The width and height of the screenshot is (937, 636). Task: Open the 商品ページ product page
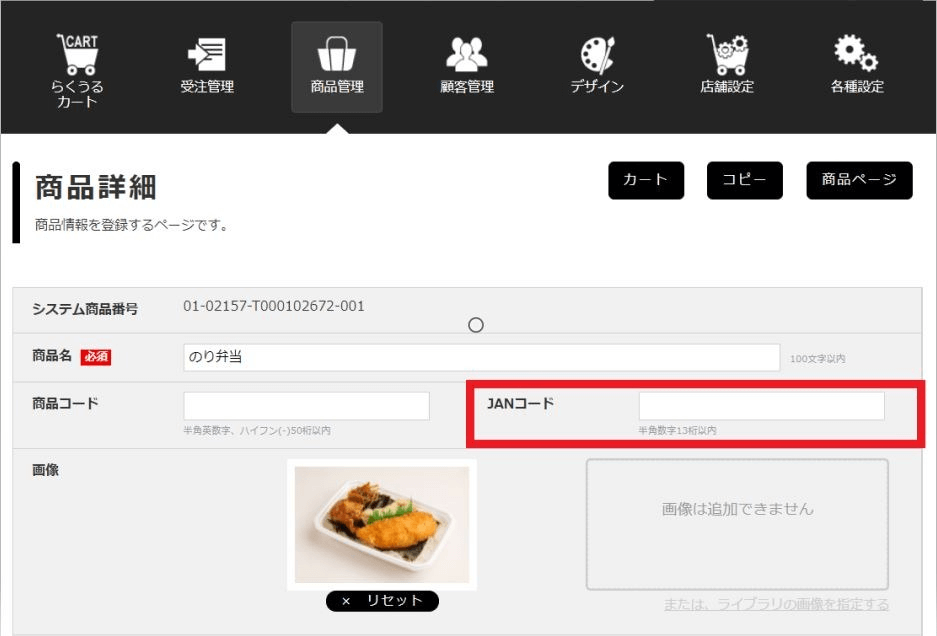click(x=858, y=180)
